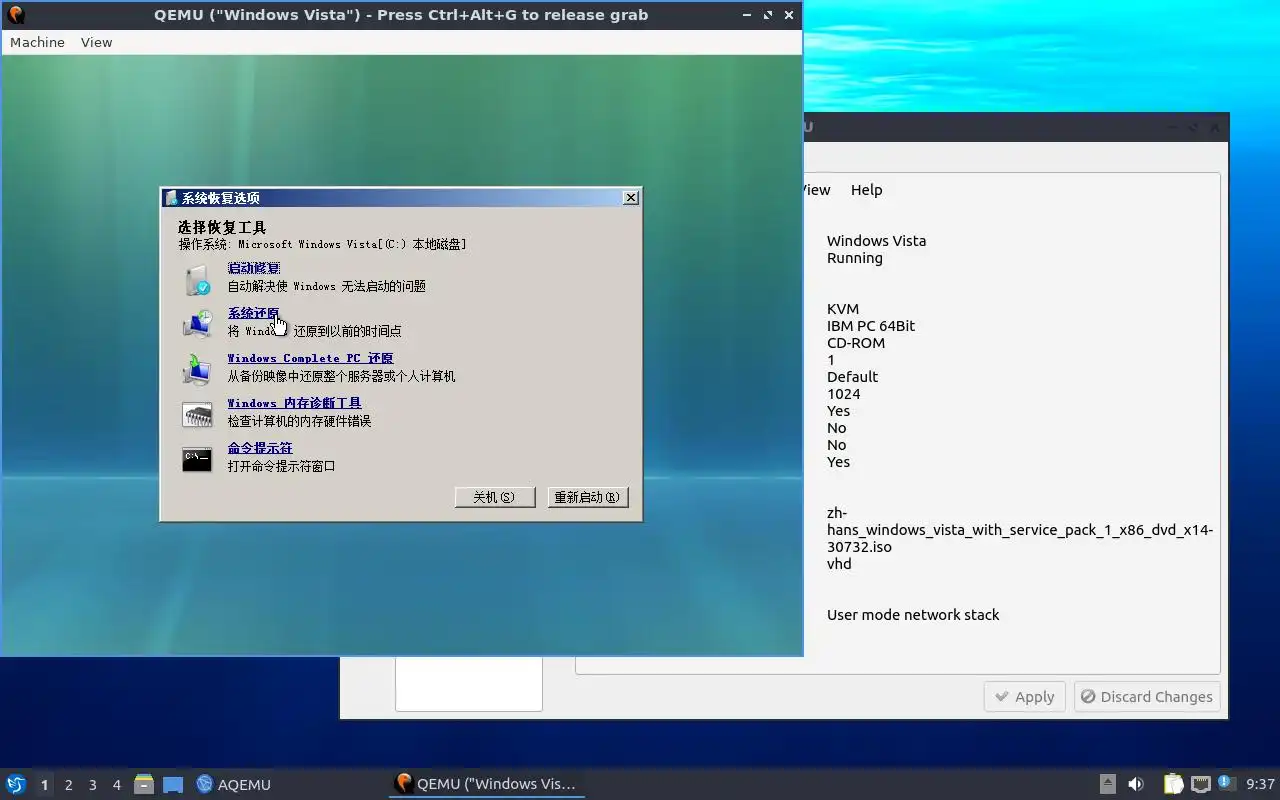Click the 'CD-ROM' boot value in AQEMU
This screenshot has width=1280, height=800.
(x=856, y=343)
